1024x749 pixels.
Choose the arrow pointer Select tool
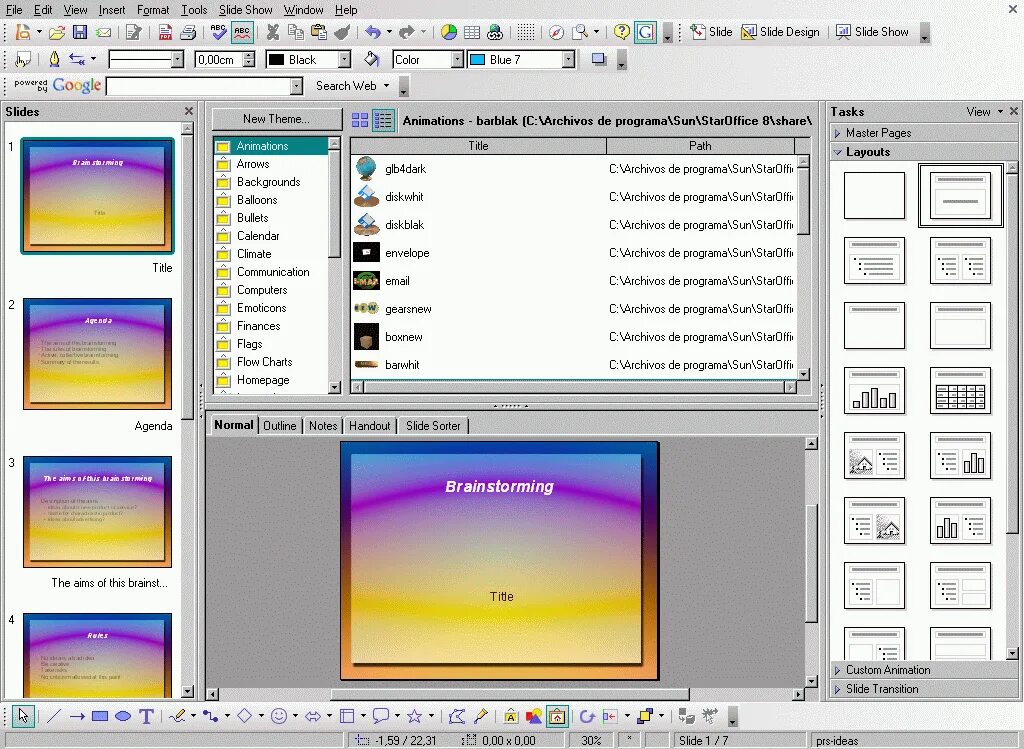pyautogui.click(x=24, y=716)
